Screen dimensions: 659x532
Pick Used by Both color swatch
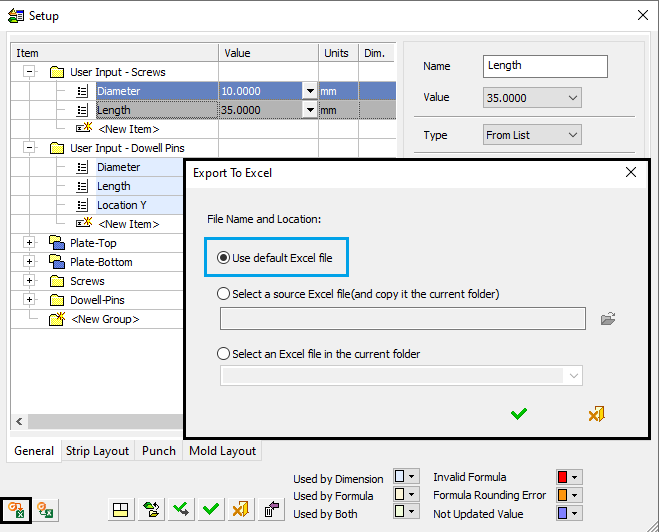(406, 512)
